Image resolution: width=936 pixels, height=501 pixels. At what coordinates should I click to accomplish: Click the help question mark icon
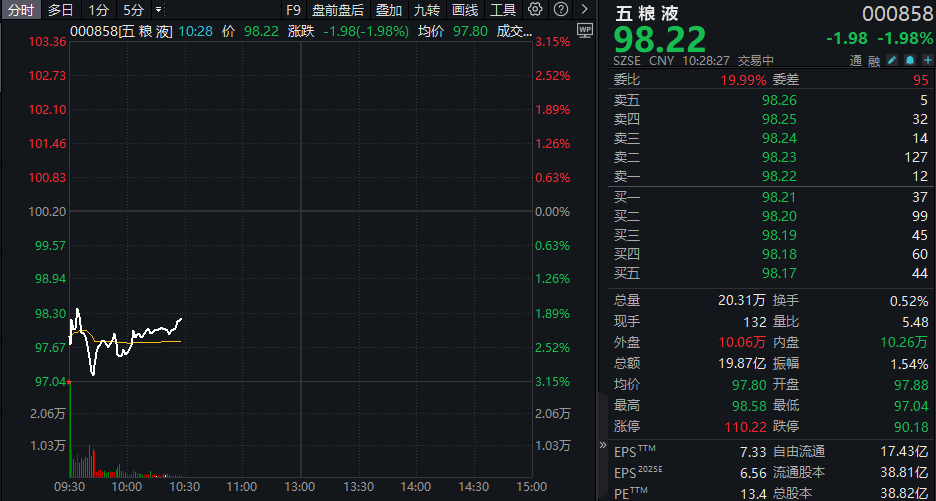click(559, 10)
